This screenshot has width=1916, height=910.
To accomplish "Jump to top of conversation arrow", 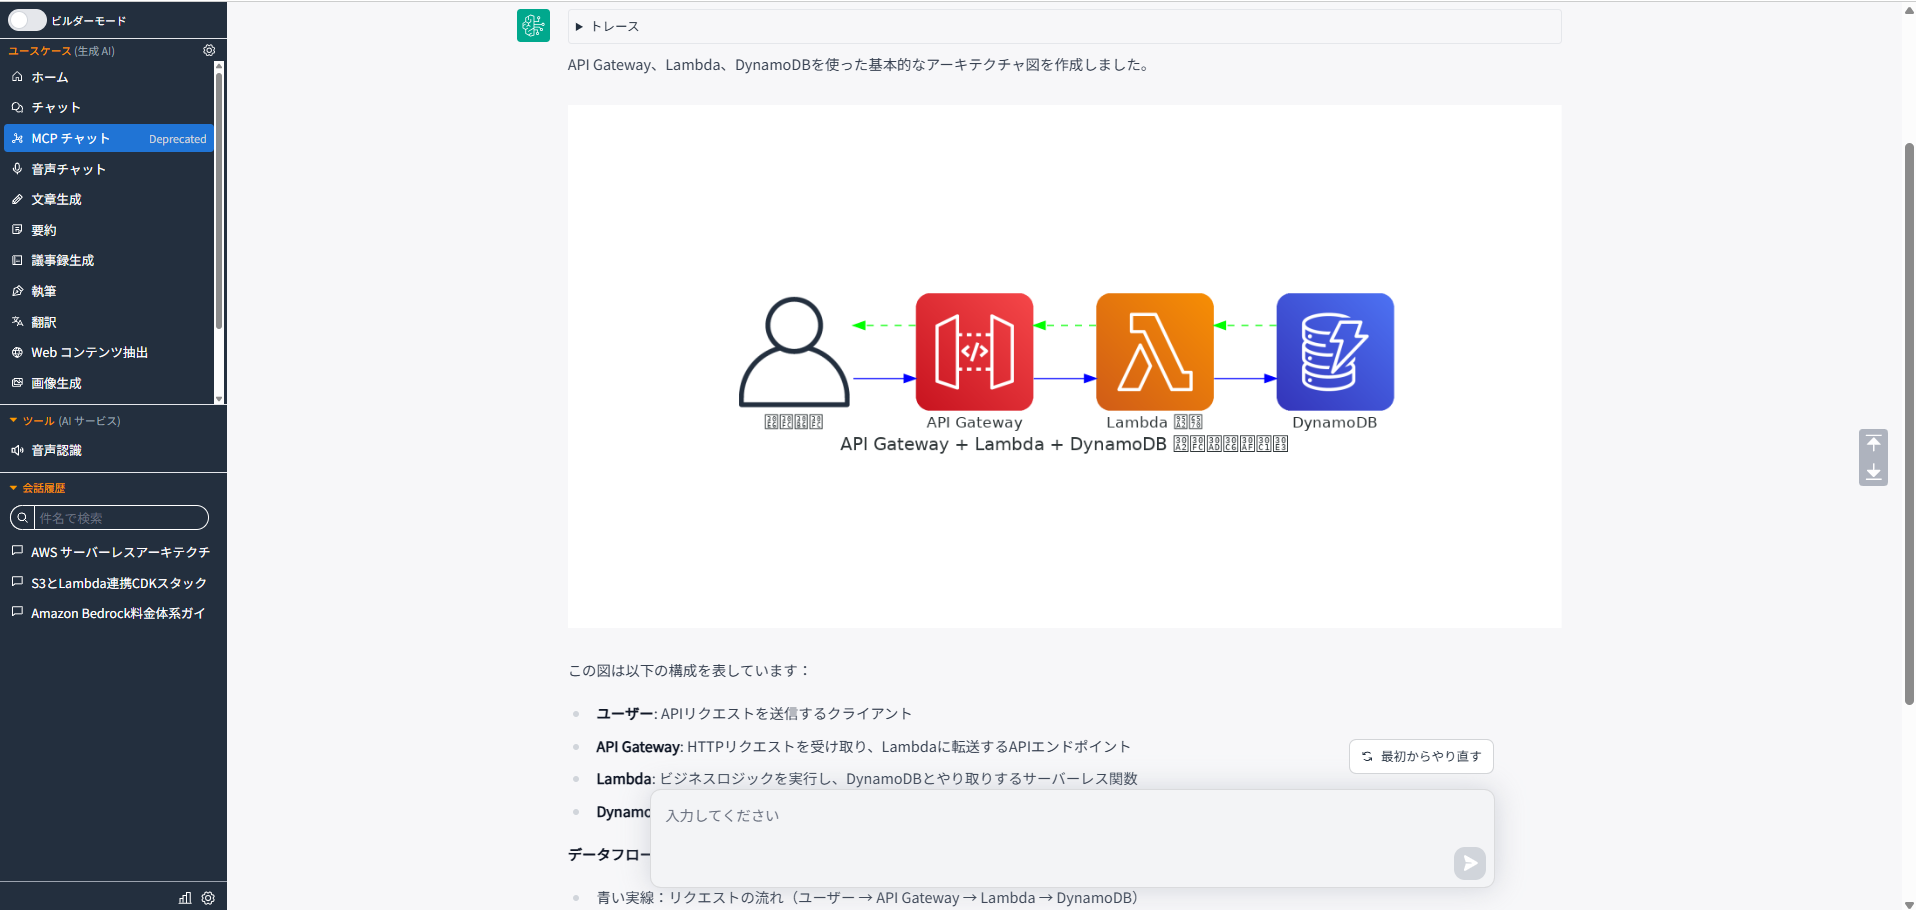I will (x=1873, y=443).
